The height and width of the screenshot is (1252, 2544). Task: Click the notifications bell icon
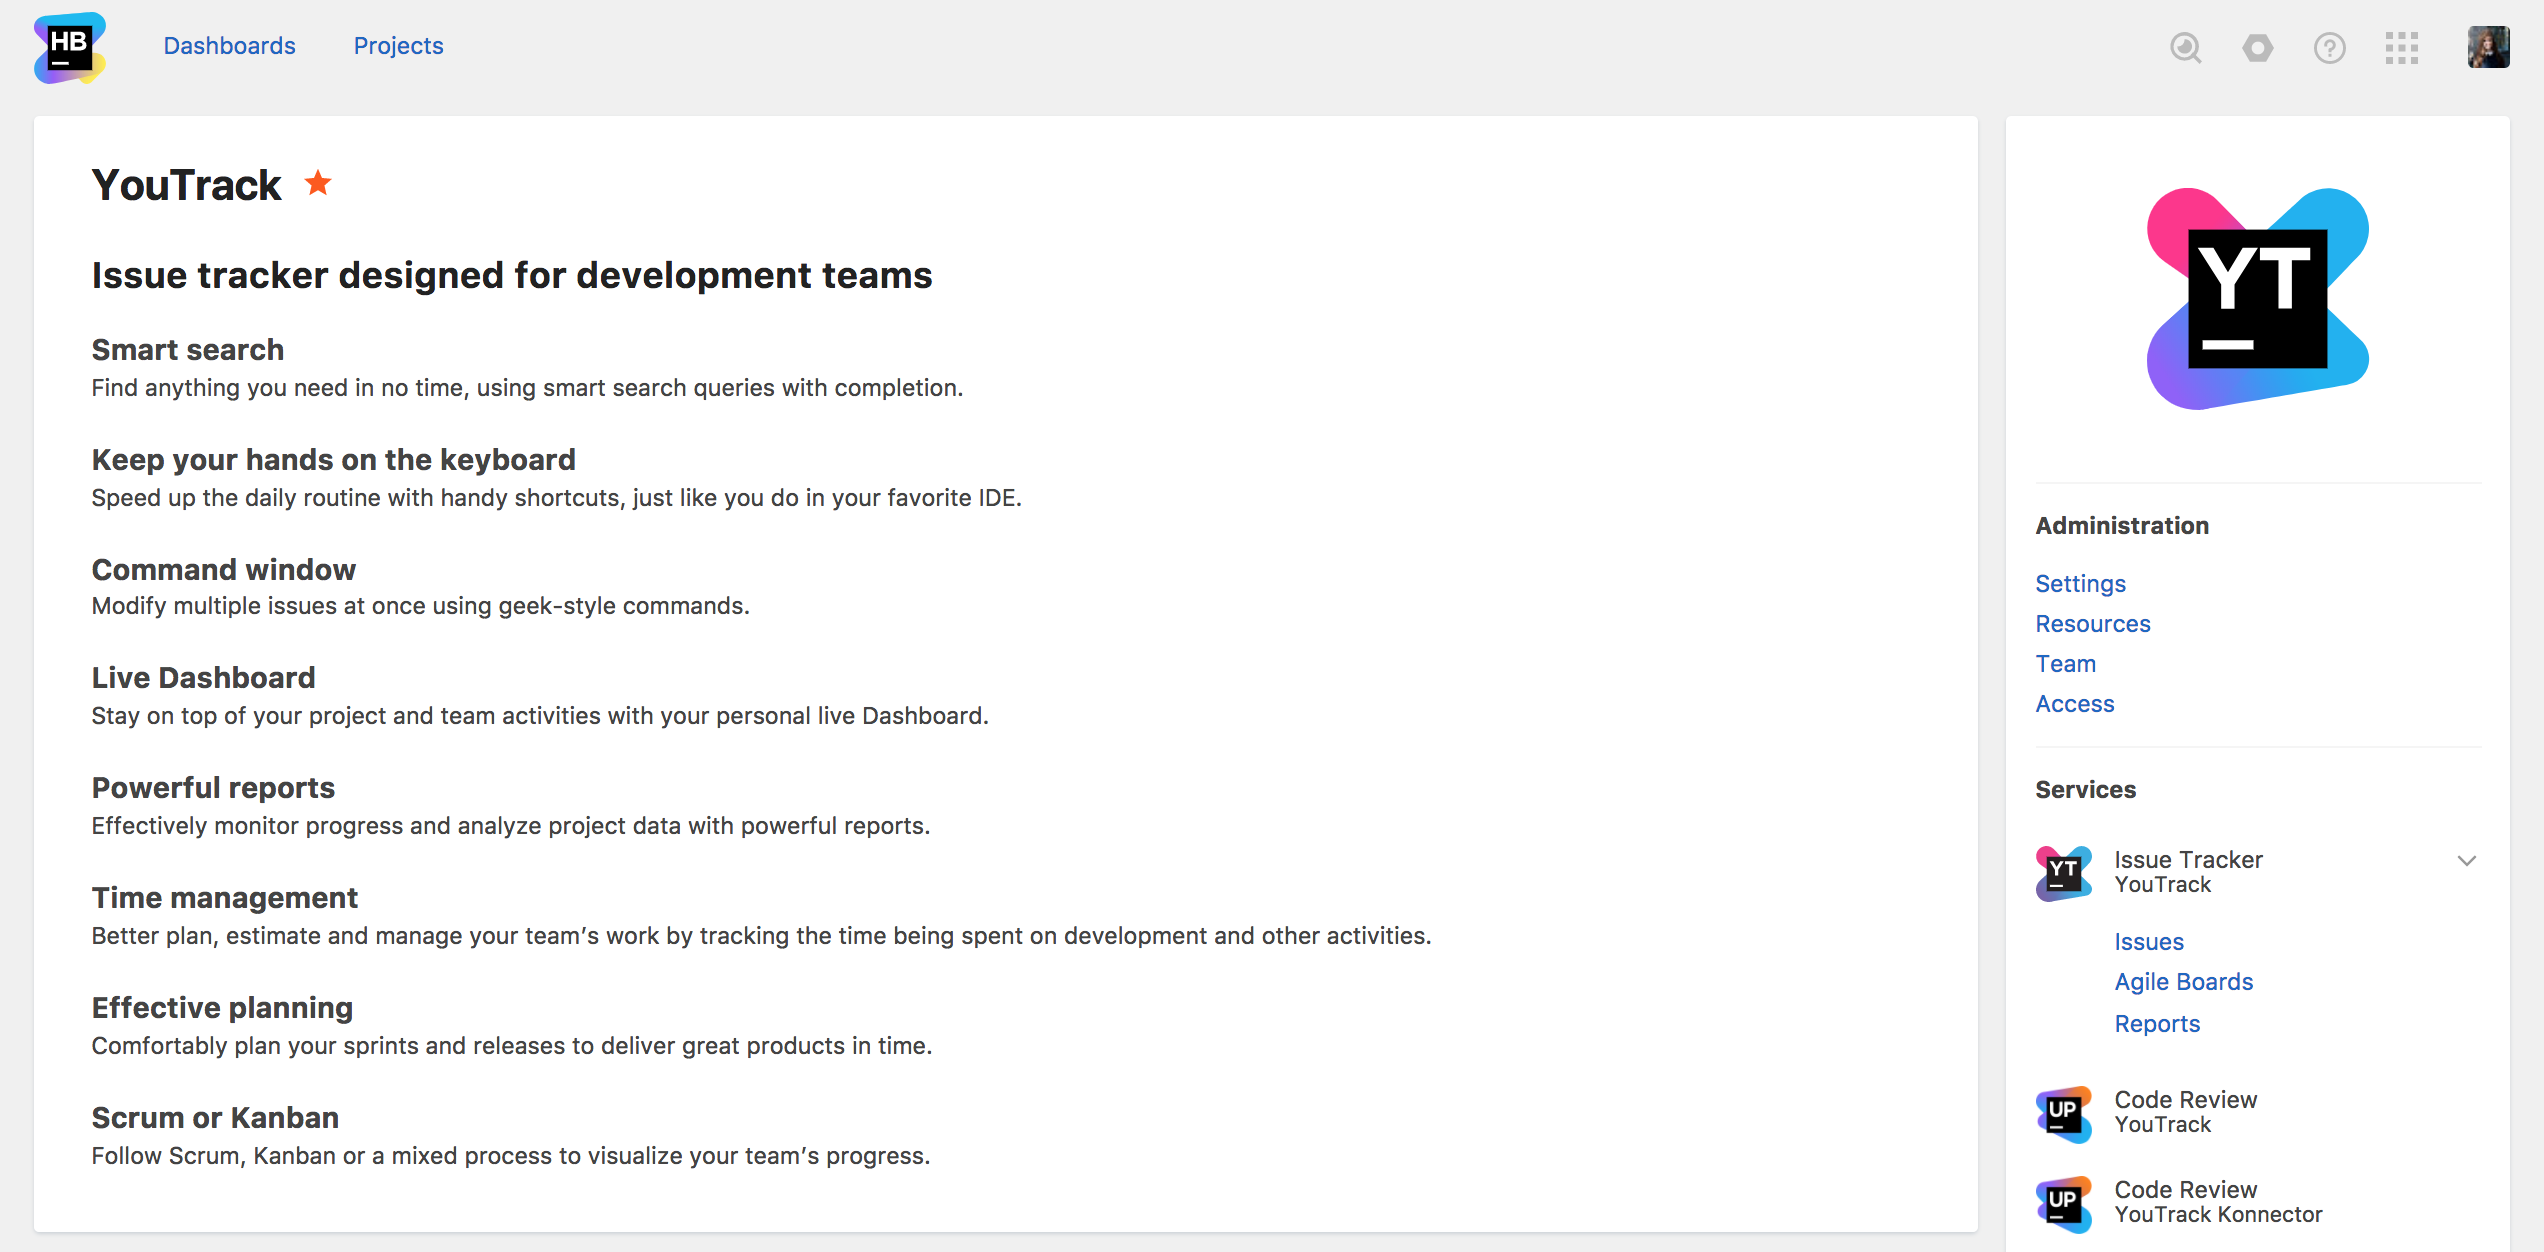tap(2257, 45)
